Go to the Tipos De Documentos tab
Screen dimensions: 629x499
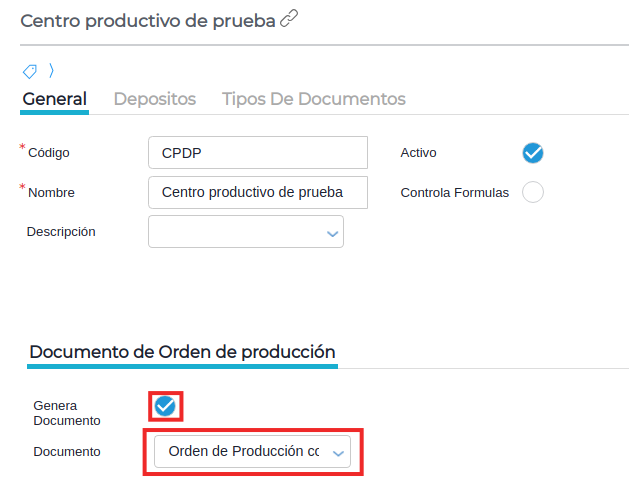[314, 99]
